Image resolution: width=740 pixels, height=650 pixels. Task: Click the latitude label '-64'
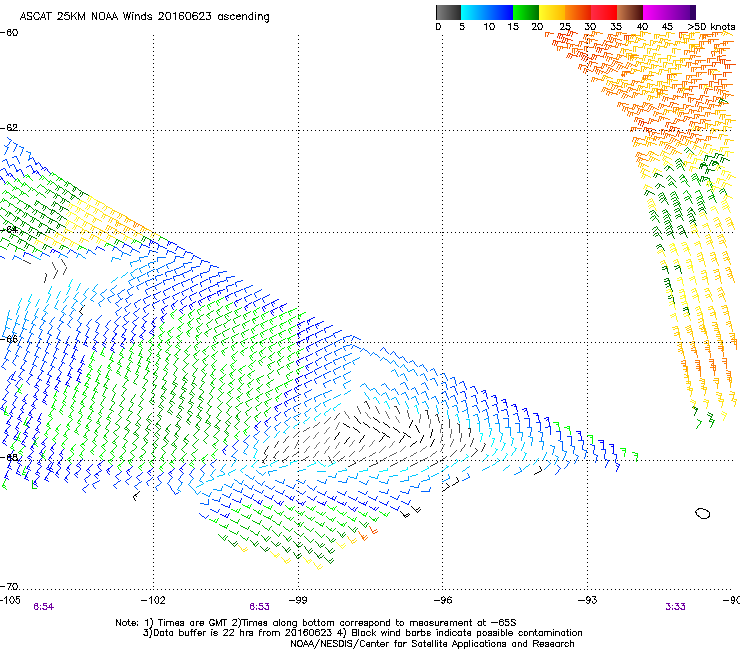tap(9, 230)
